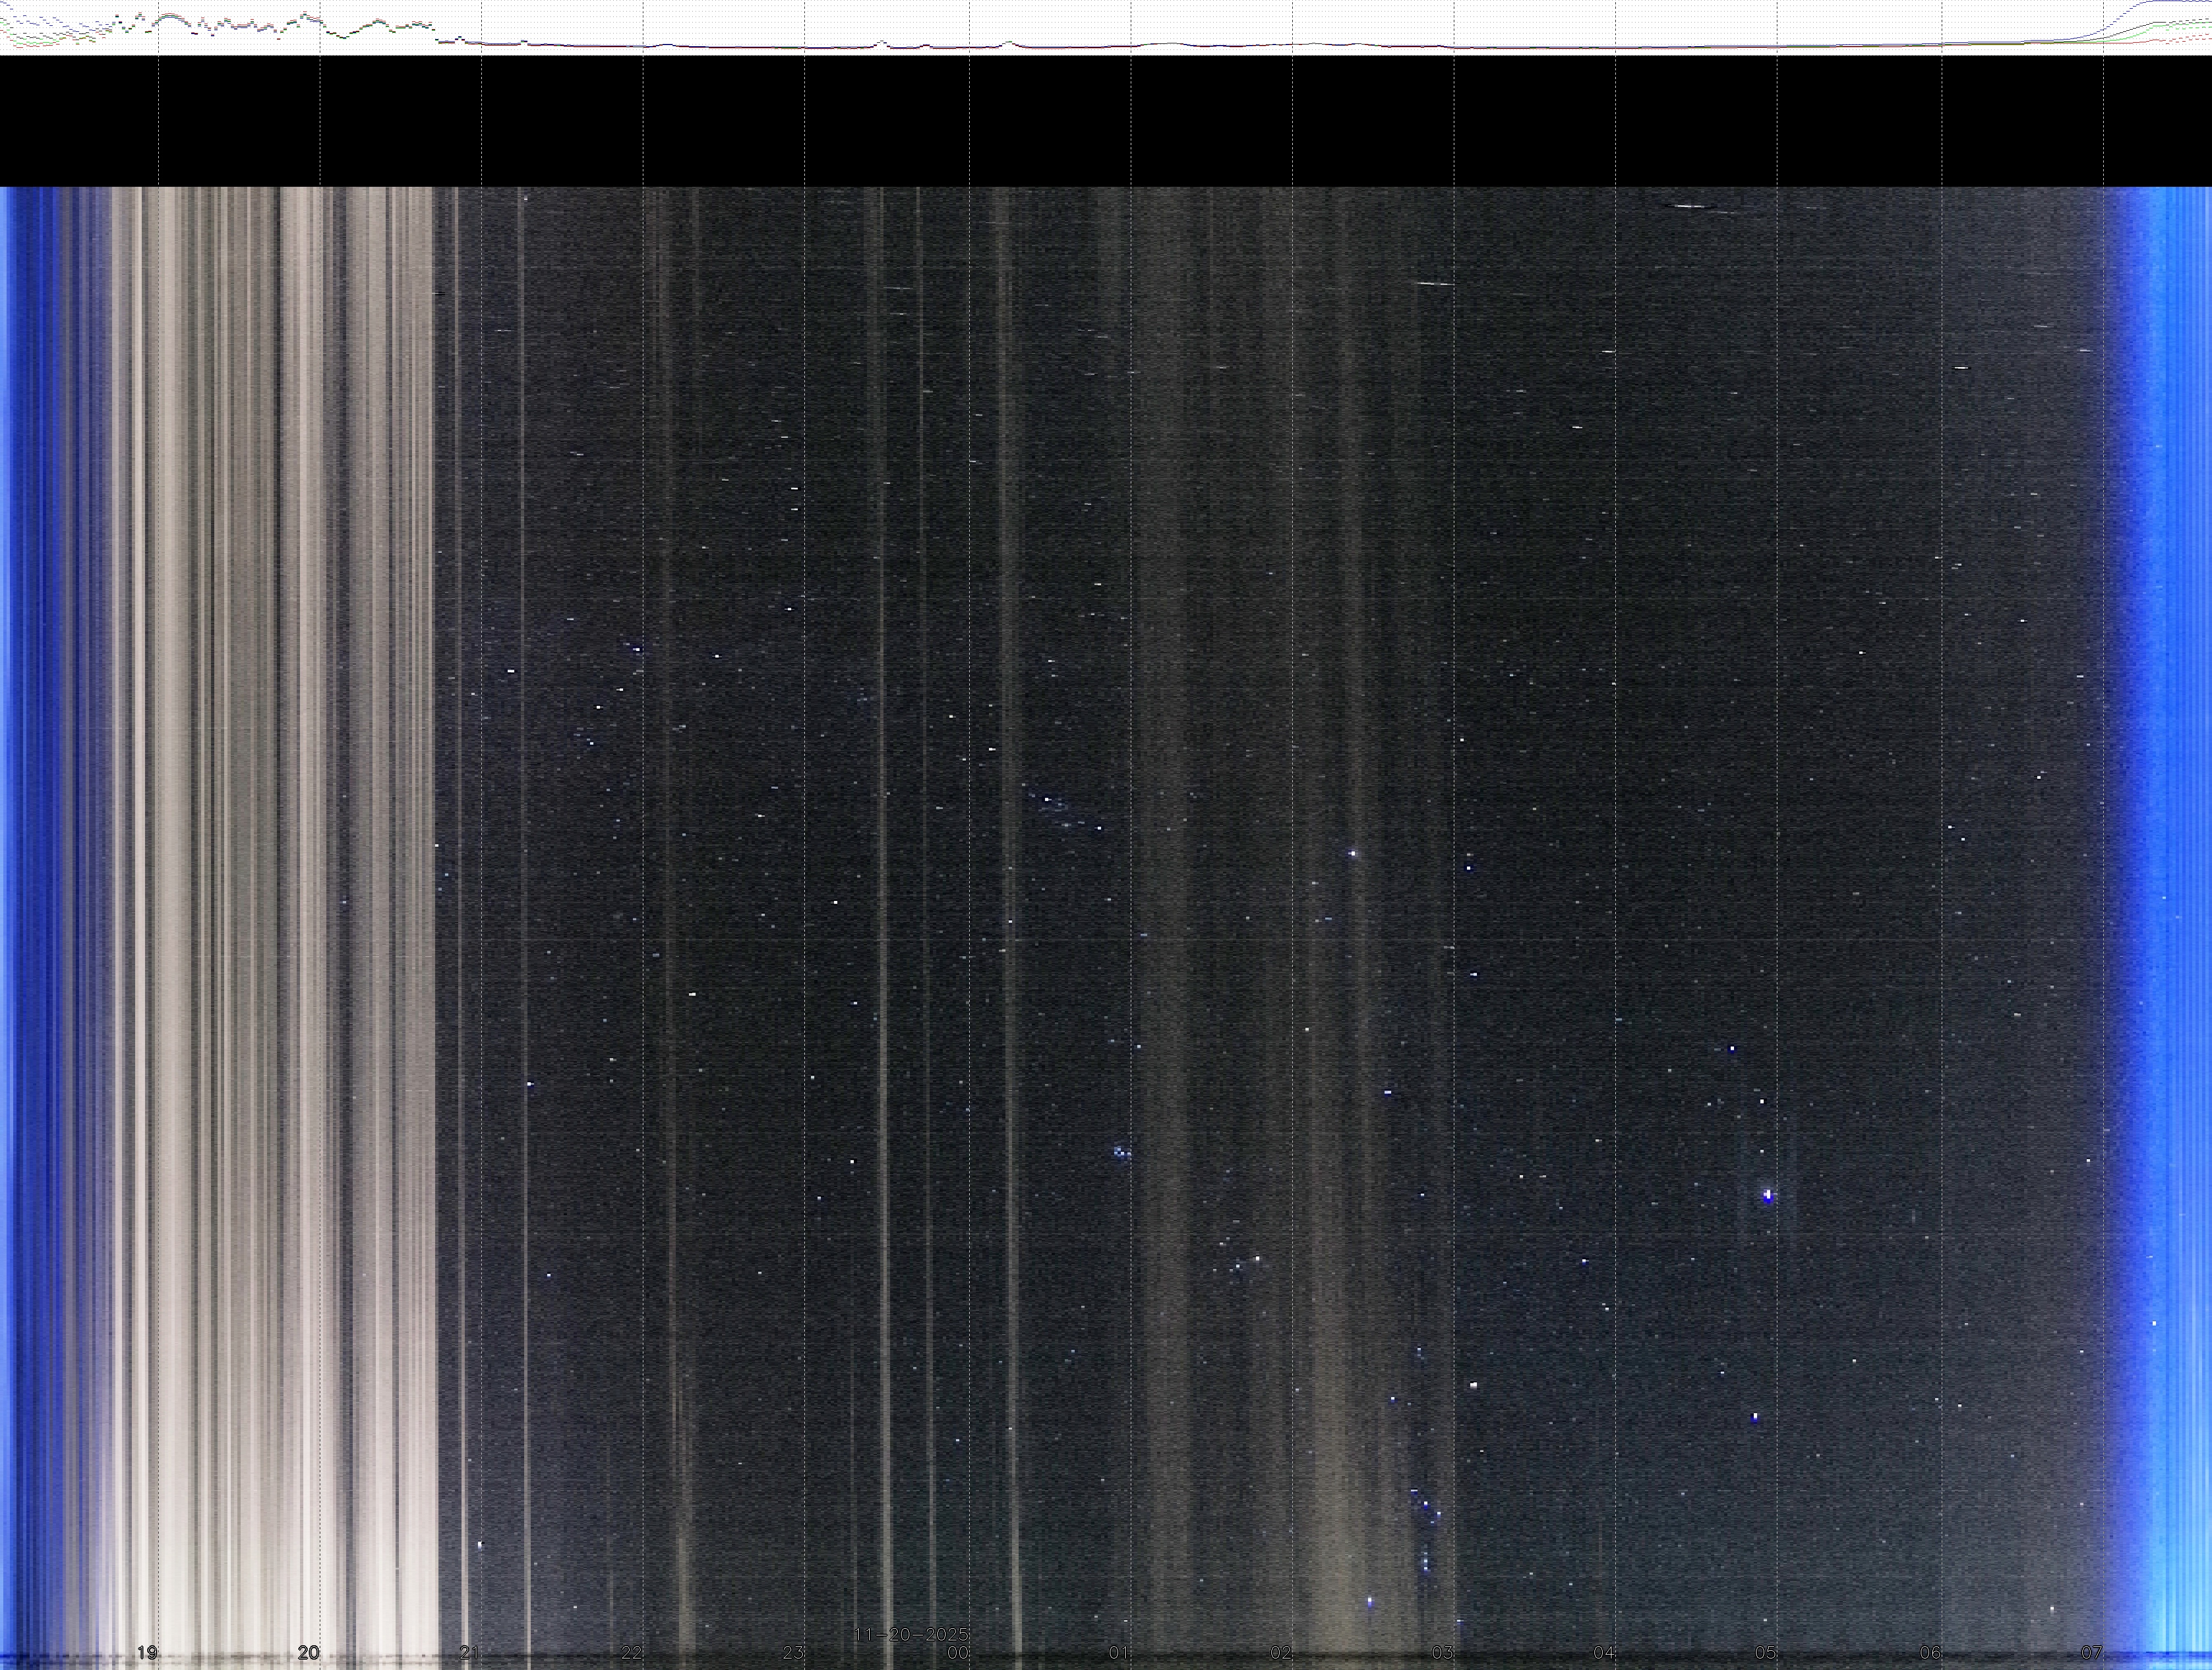Click the 02 hour label
This screenshot has height=1670, width=2212.
pos(1281,1653)
